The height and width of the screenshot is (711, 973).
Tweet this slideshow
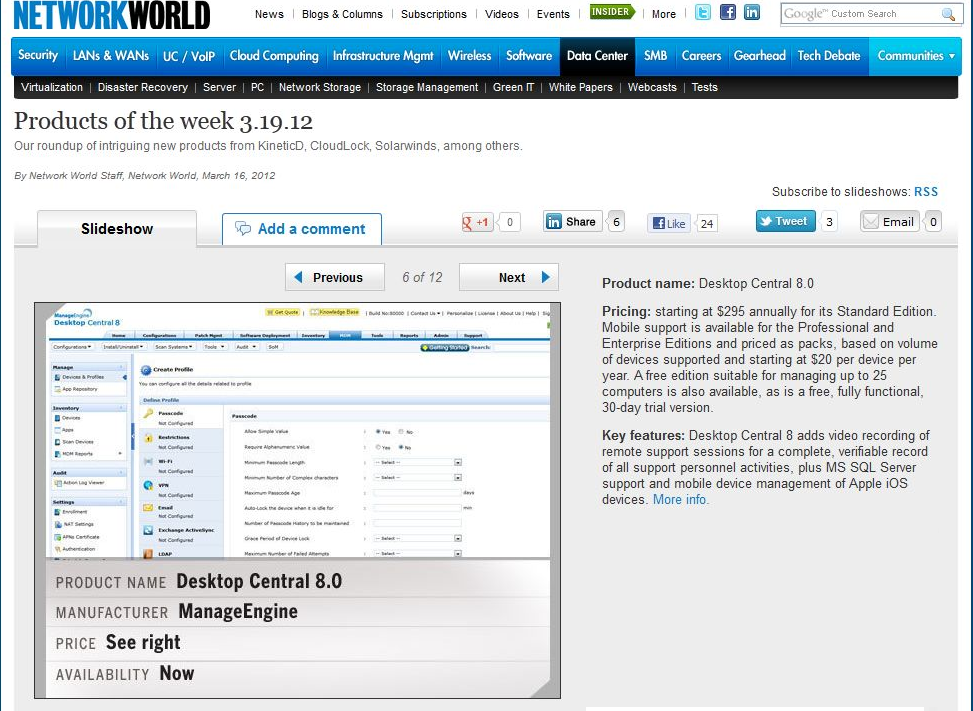point(785,221)
